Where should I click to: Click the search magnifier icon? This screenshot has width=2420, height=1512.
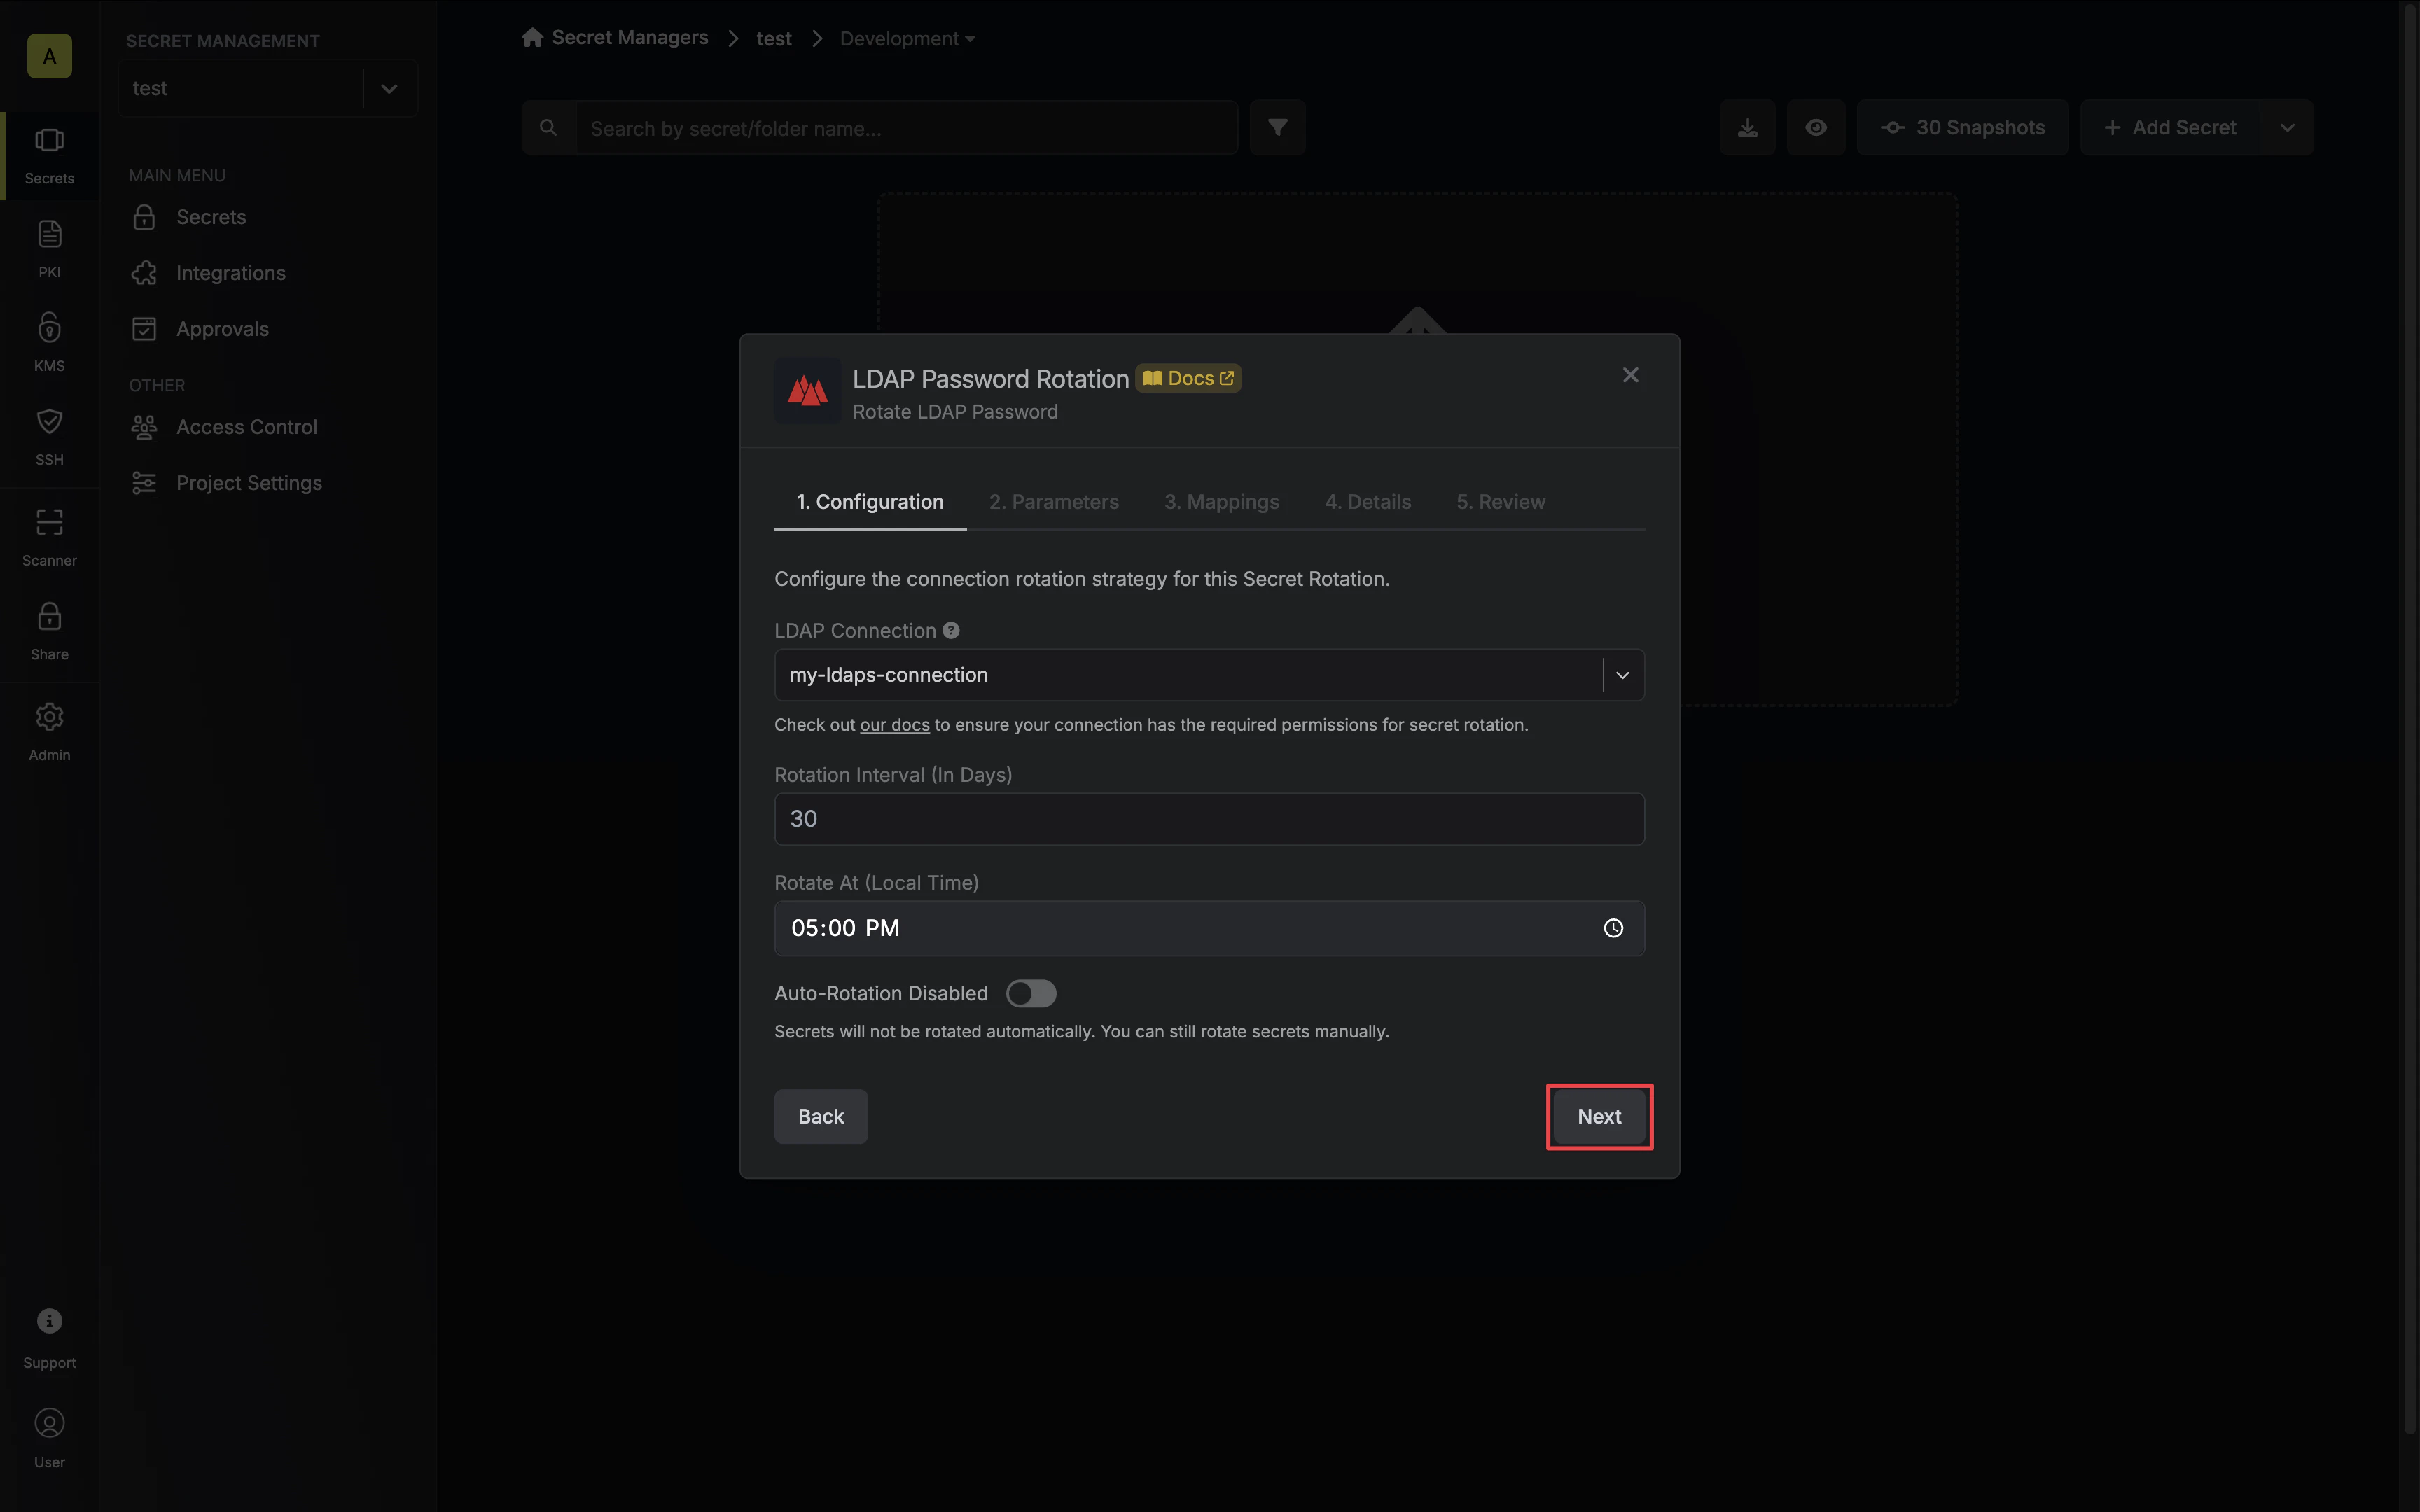tap(548, 128)
